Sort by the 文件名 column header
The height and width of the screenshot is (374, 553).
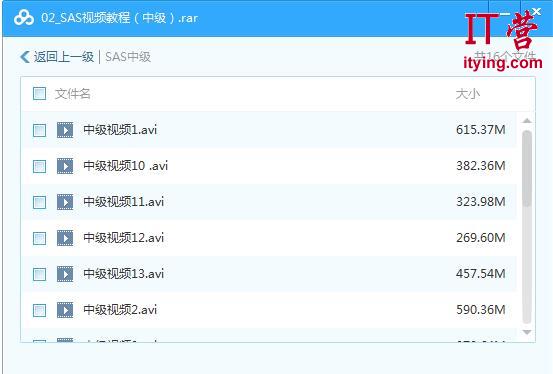73,94
